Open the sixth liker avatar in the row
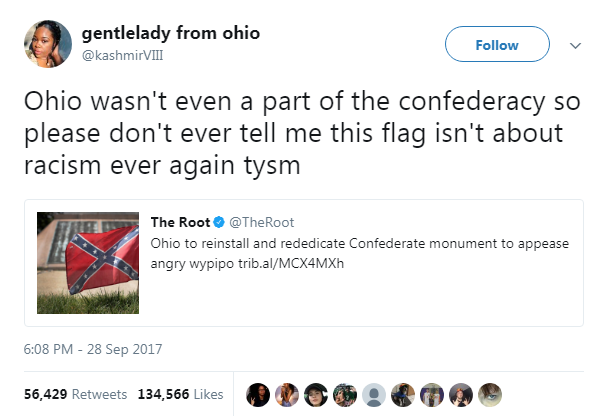This screenshot has width=604, height=416. tap(402, 394)
